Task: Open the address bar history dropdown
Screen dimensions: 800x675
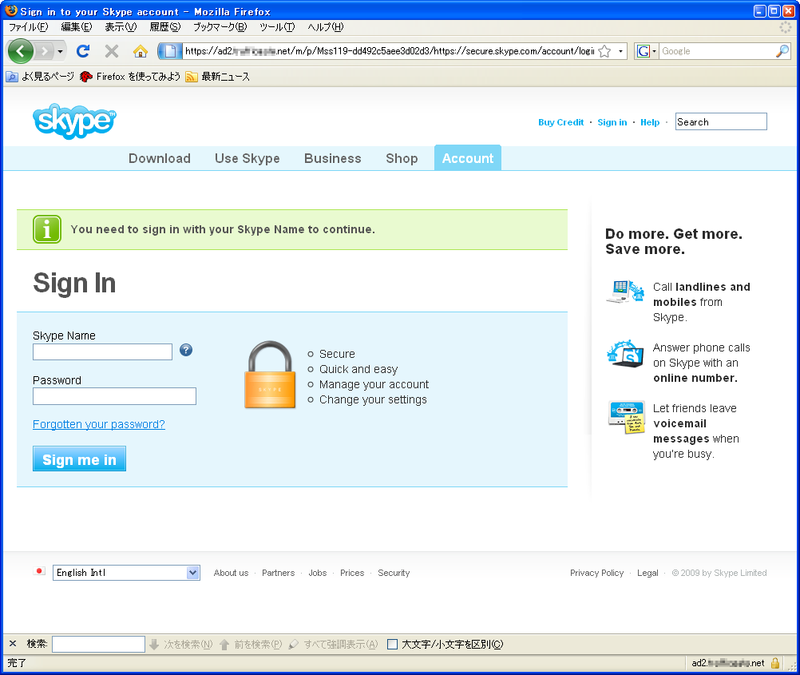Action: [620, 51]
